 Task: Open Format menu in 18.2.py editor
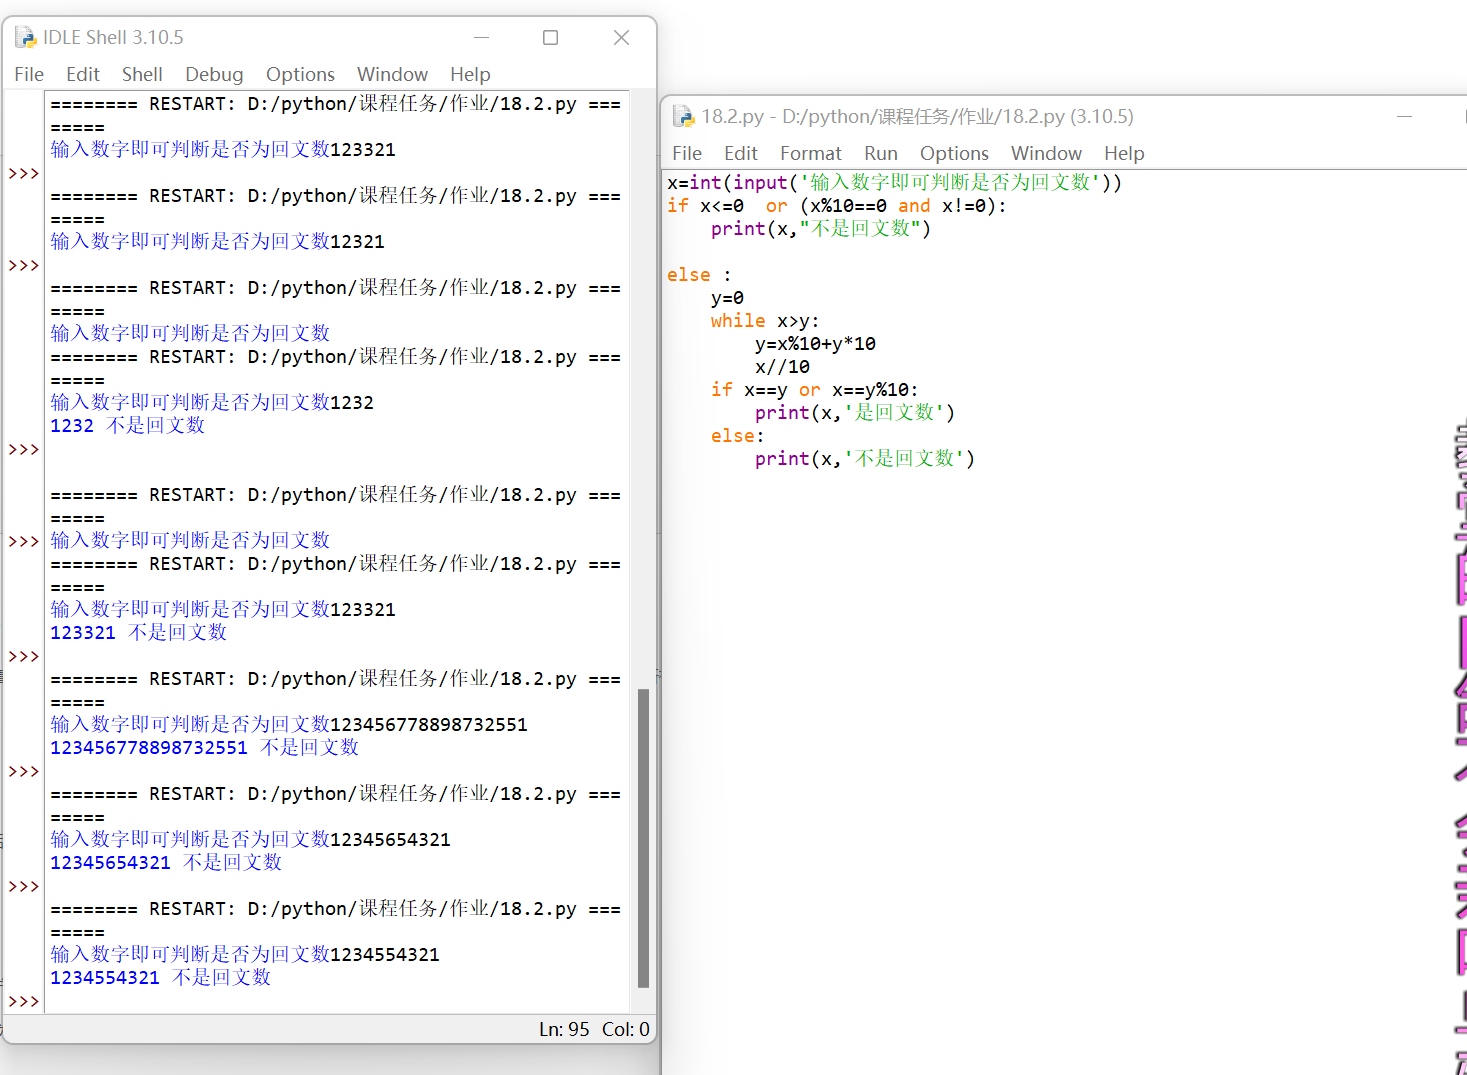click(811, 153)
